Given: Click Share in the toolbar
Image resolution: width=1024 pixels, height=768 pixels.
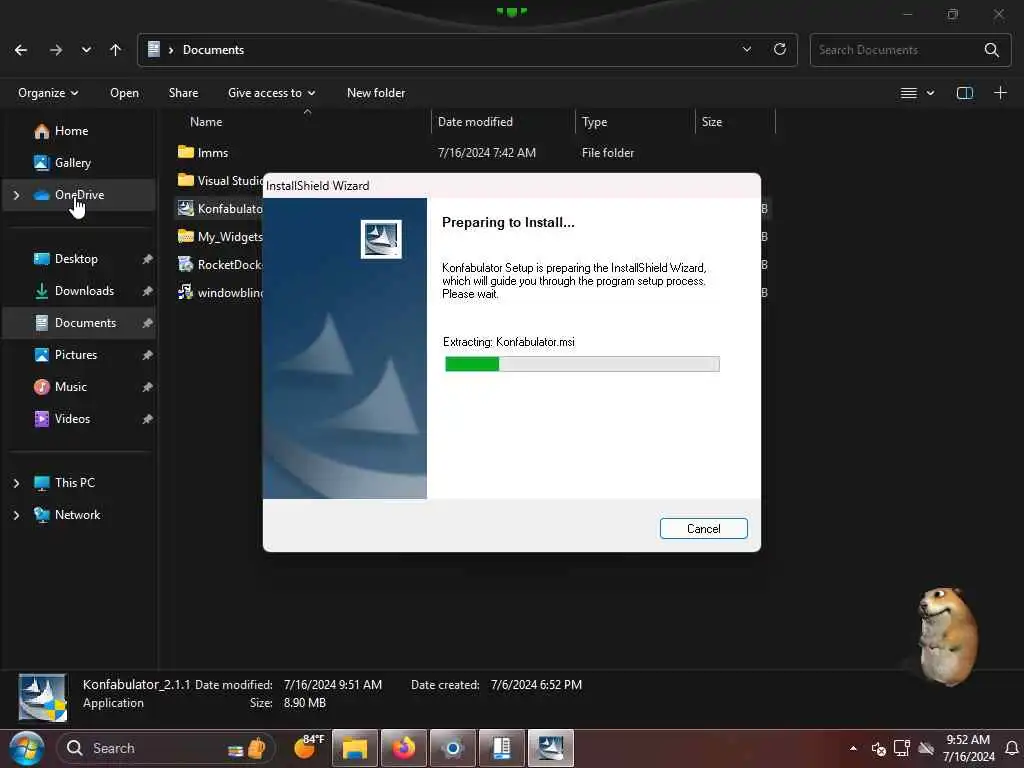Looking at the screenshot, I should [x=184, y=93].
